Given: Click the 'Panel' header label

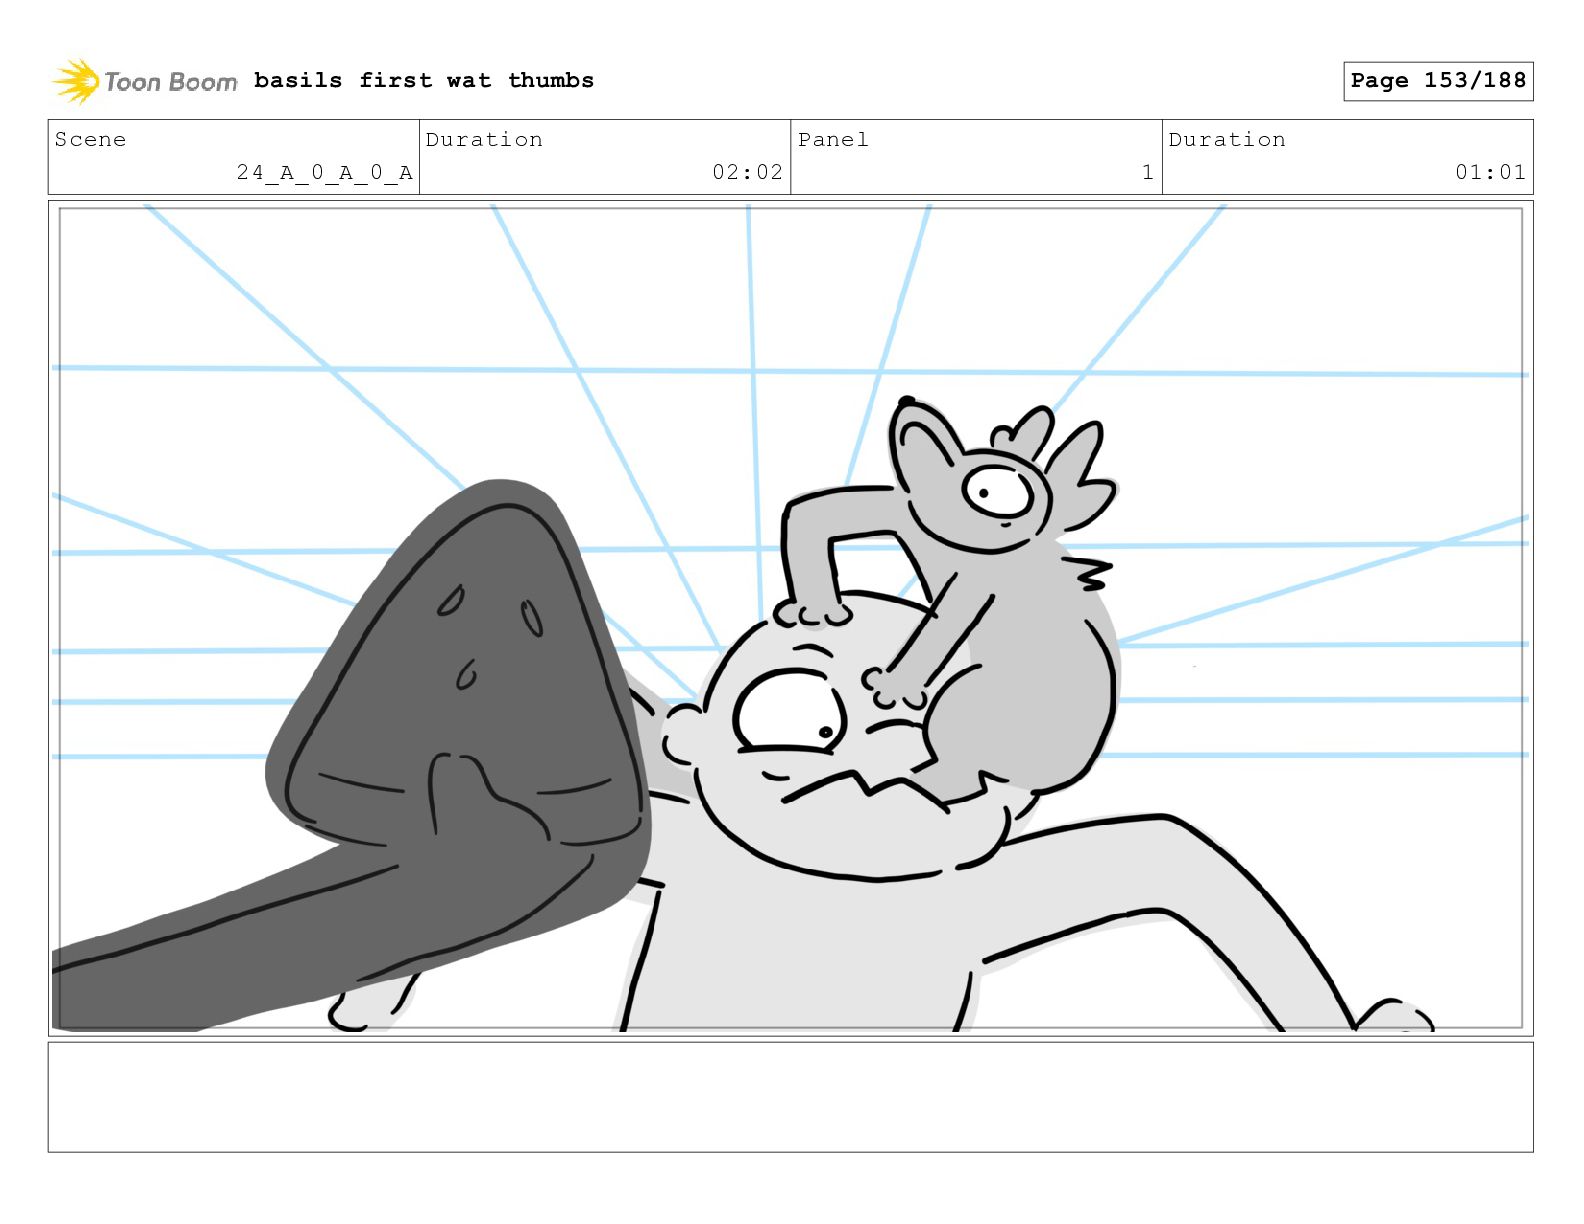Looking at the screenshot, I should pyautogui.click(x=833, y=139).
